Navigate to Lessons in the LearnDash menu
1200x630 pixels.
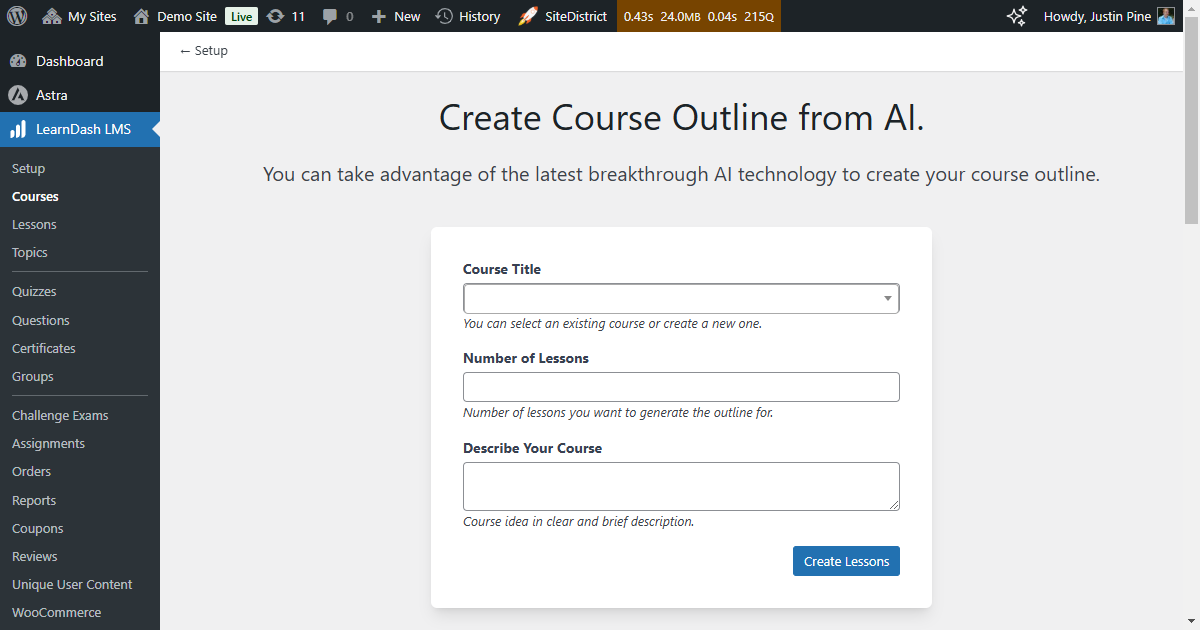34,224
